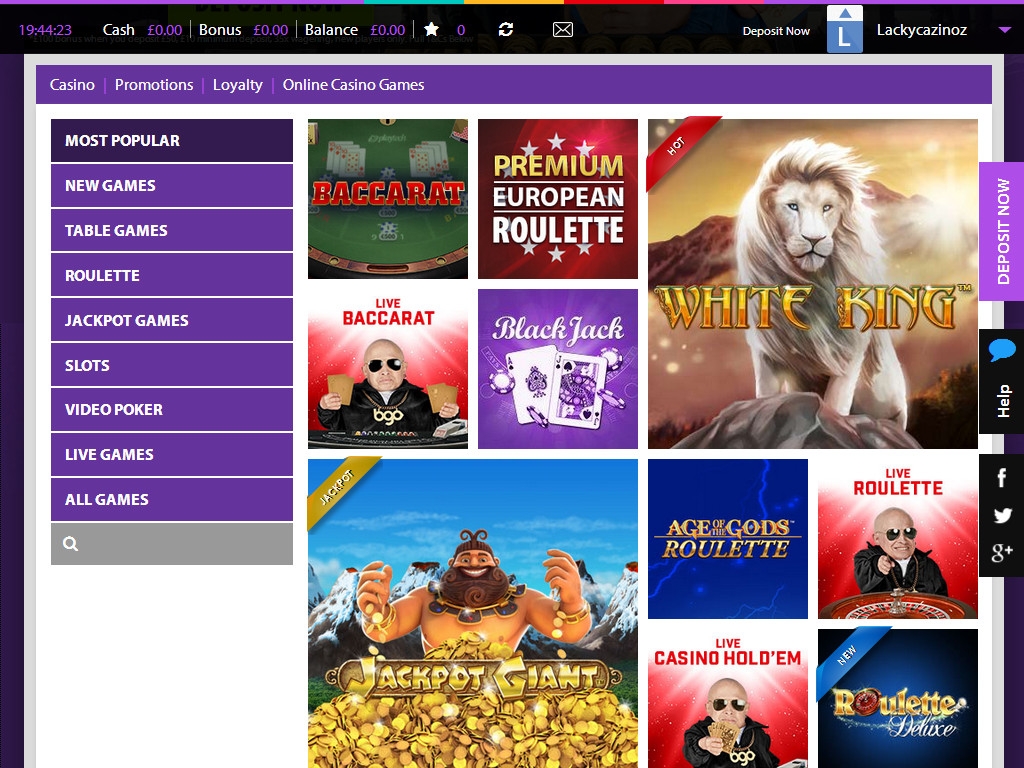Screen dimensions: 1024x768
Task: Click the Twitter bird icon
Action: click(x=1001, y=516)
